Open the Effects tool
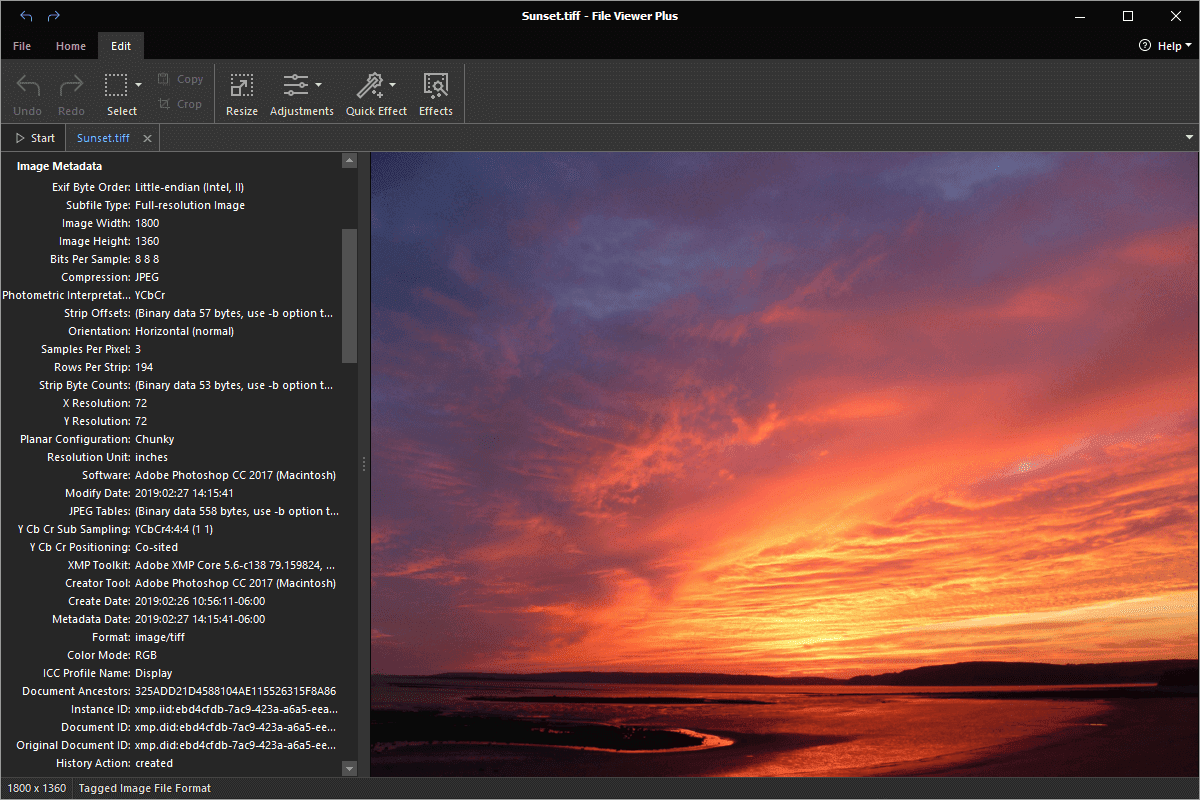The height and width of the screenshot is (800, 1200). (x=435, y=85)
